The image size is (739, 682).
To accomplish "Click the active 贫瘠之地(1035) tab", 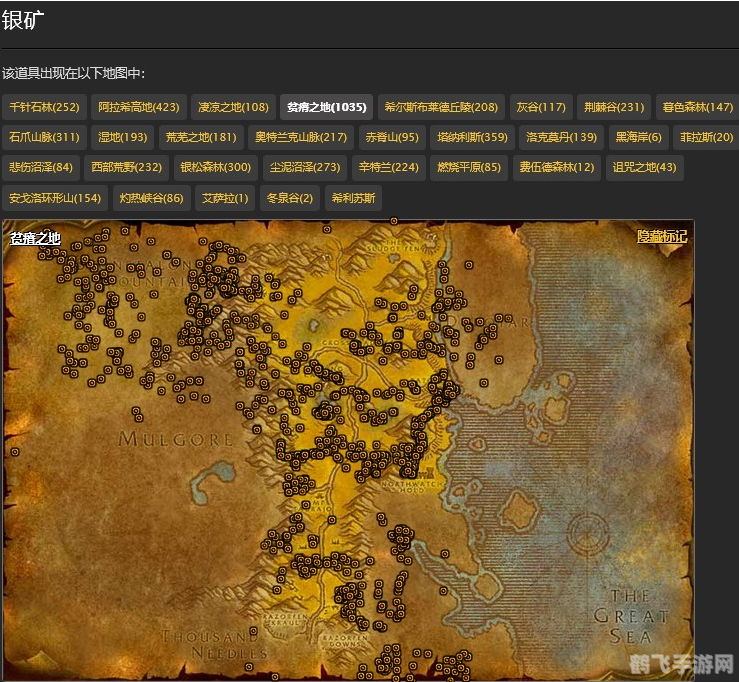I will (x=326, y=107).
